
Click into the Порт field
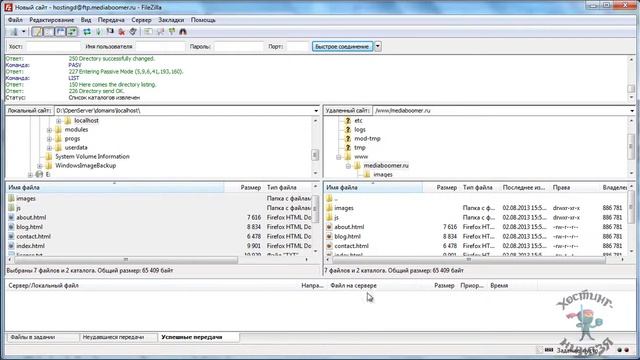298,47
